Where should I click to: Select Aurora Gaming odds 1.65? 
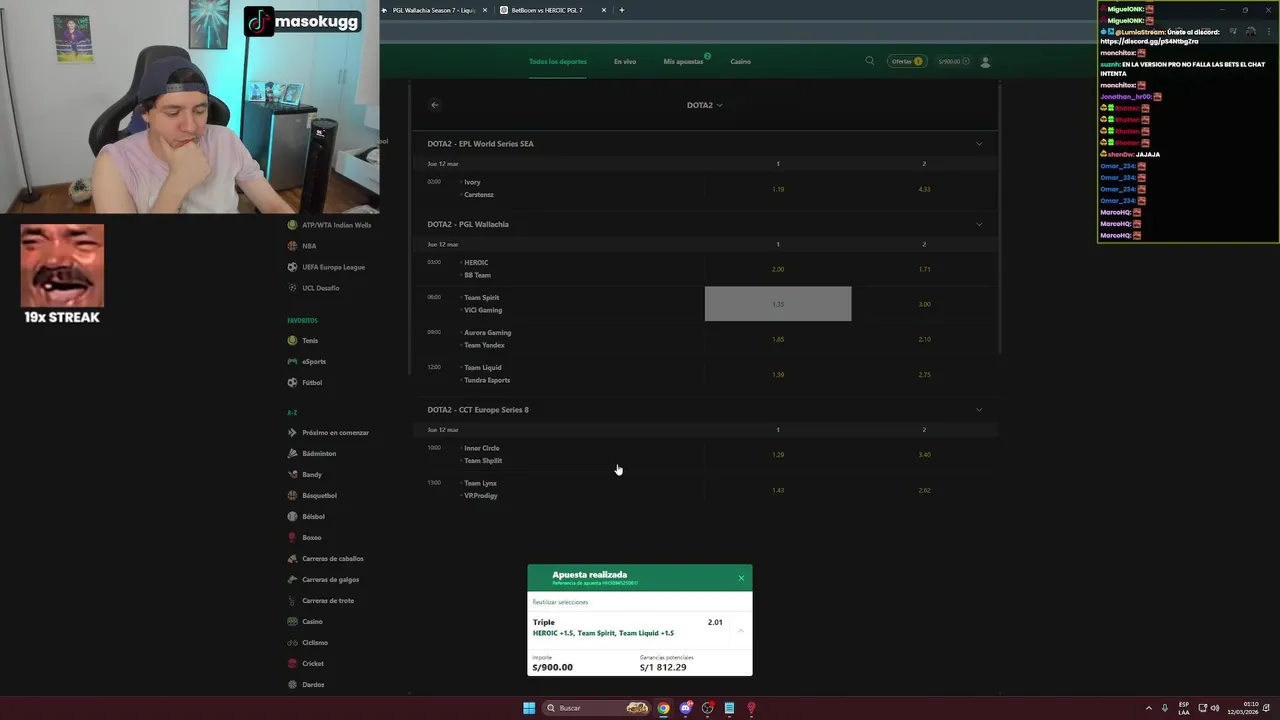[778, 339]
